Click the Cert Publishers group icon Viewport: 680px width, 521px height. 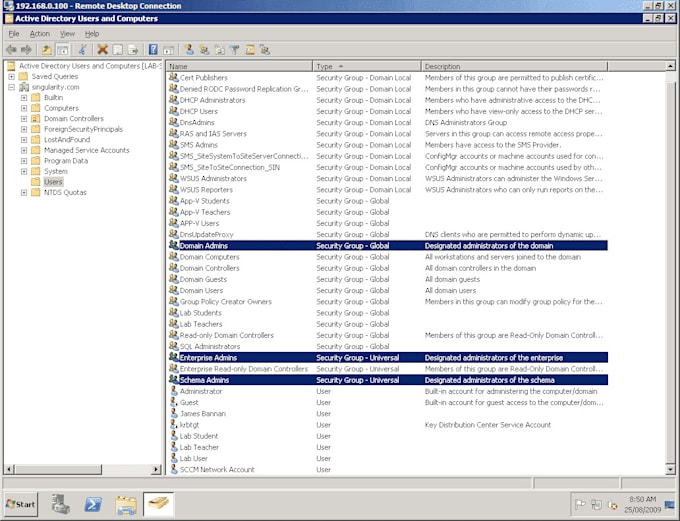click(173, 78)
